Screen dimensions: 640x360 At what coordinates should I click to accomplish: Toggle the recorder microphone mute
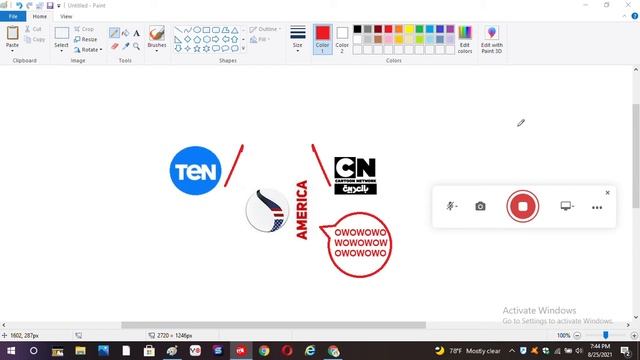pyautogui.click(x=451, y=206)
